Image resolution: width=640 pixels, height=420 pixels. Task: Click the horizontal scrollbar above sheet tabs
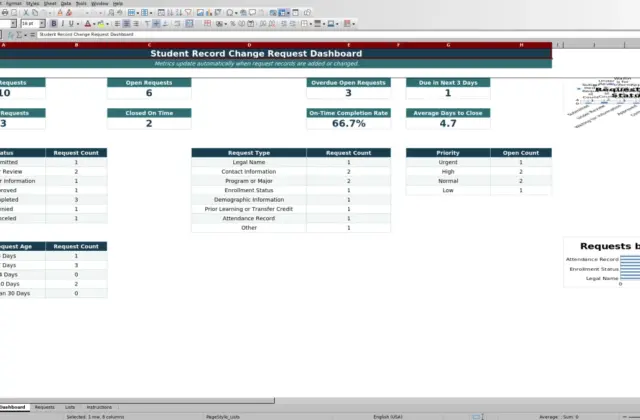coord(137,401)
